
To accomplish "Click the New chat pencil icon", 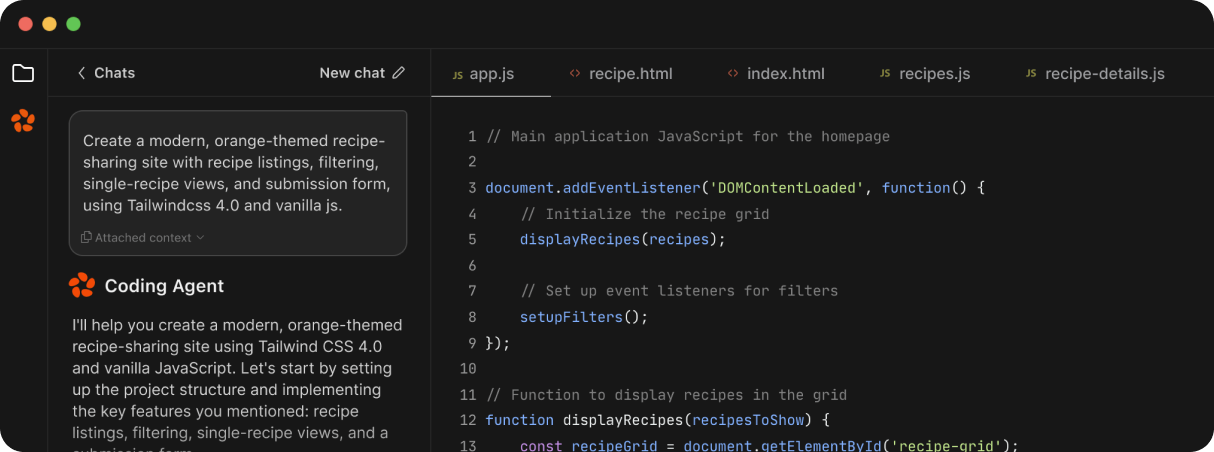I will click(x=399, y=73).
